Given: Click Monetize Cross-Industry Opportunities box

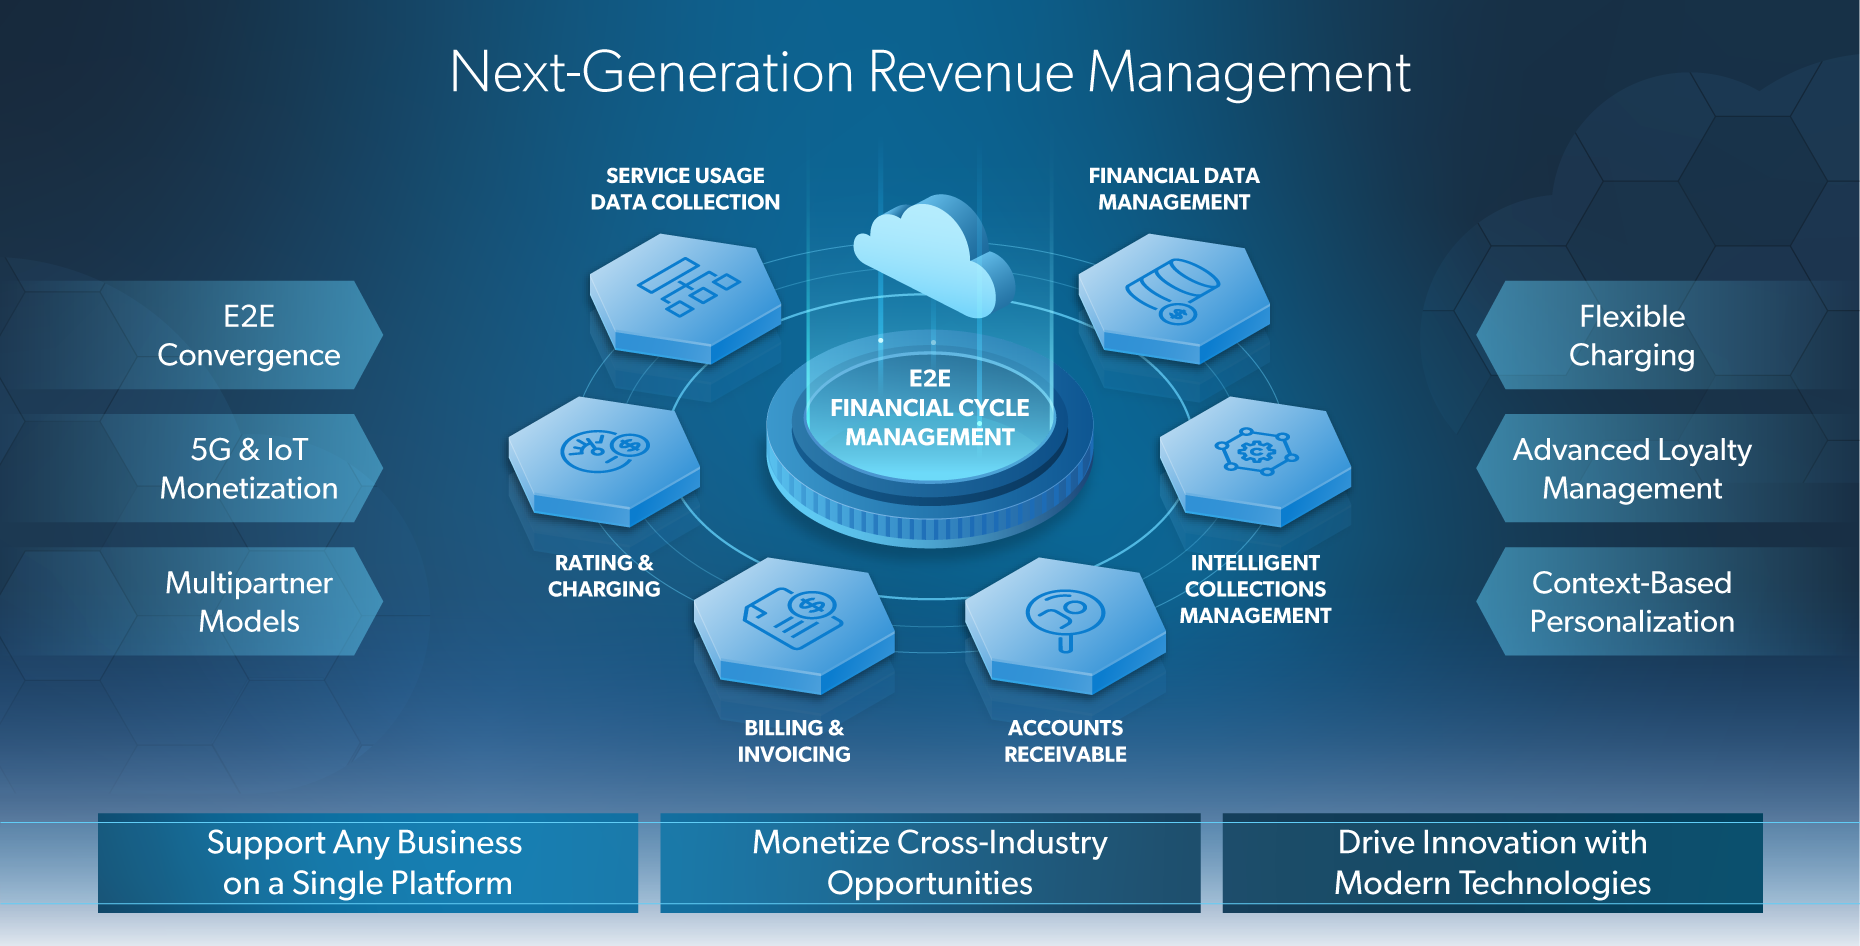Looking at the screenshot, I should pyautogui.click(x=930, y=863).
